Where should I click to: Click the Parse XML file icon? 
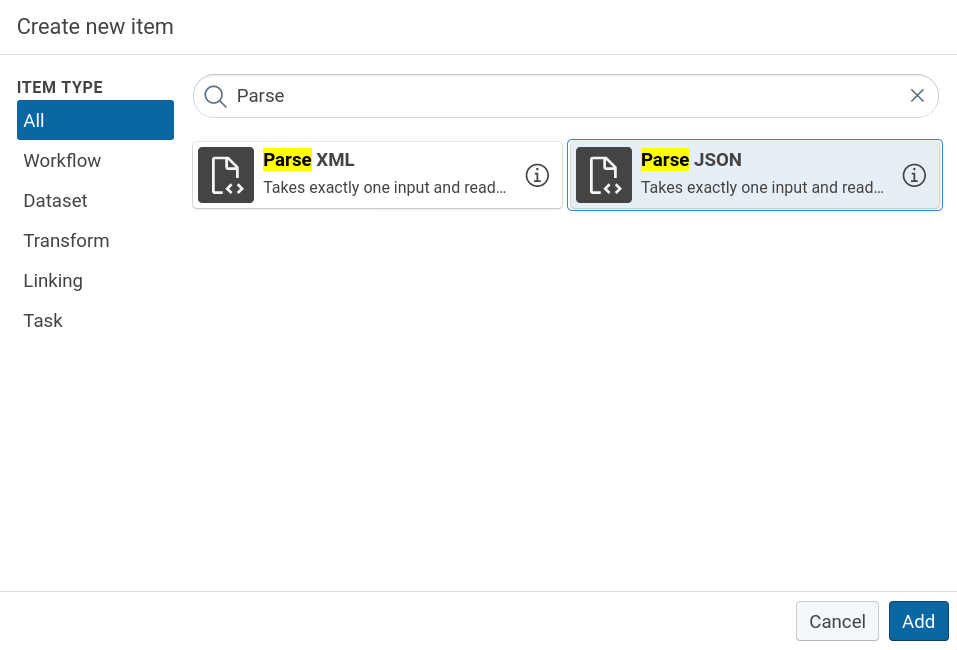(x=225, y=174)
